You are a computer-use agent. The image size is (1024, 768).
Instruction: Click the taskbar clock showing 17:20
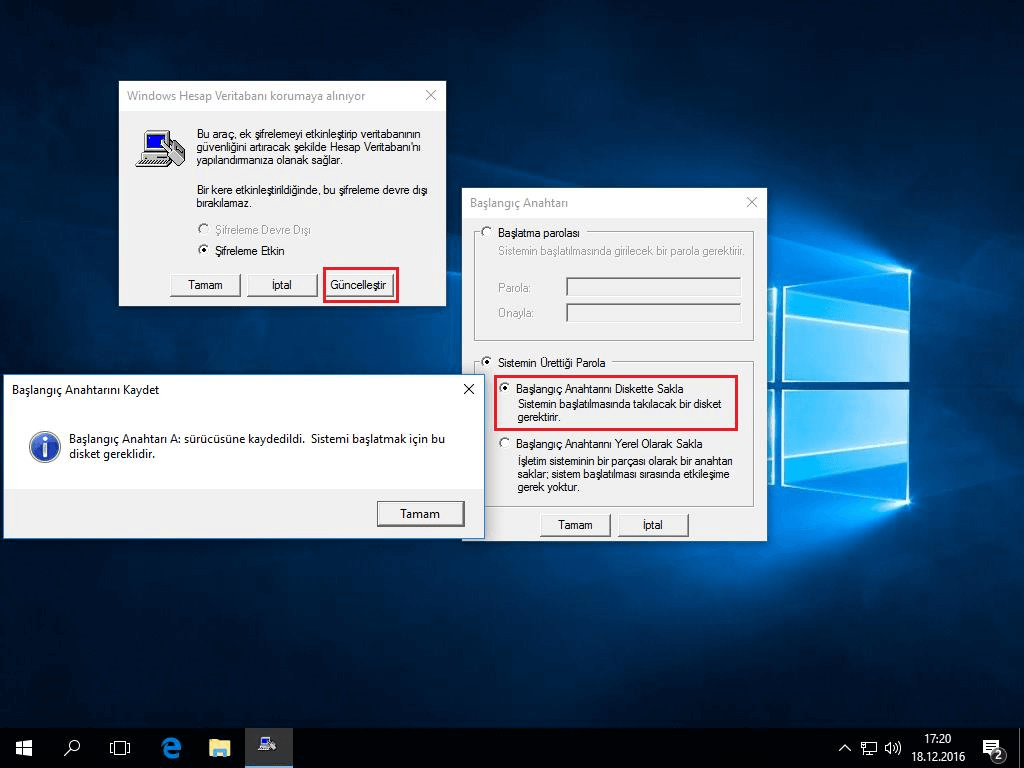coord(938,748)
